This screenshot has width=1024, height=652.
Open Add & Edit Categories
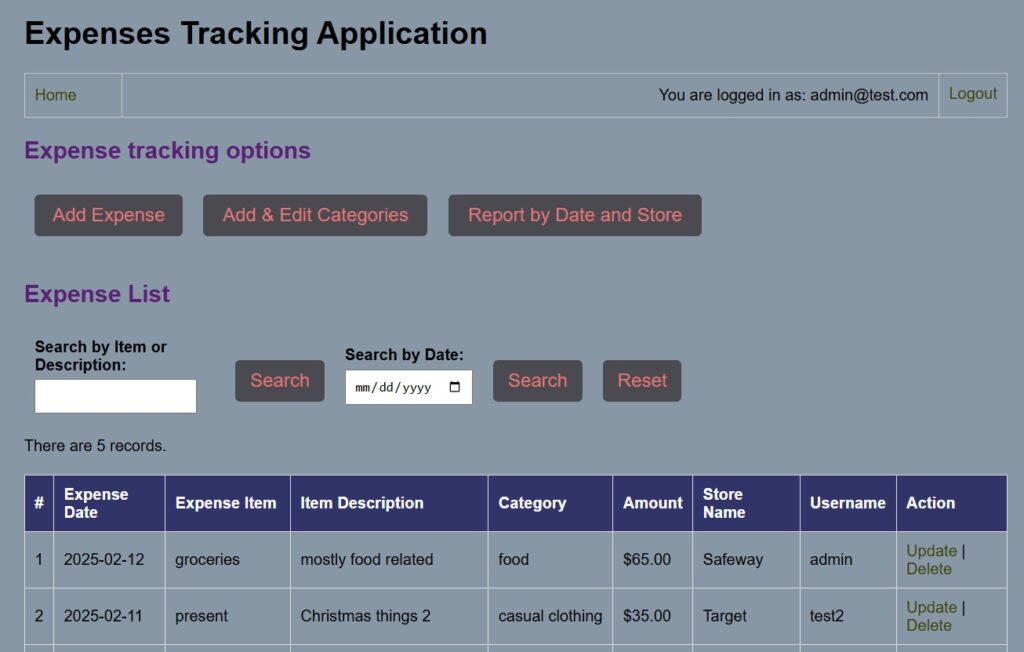(314, 214)
